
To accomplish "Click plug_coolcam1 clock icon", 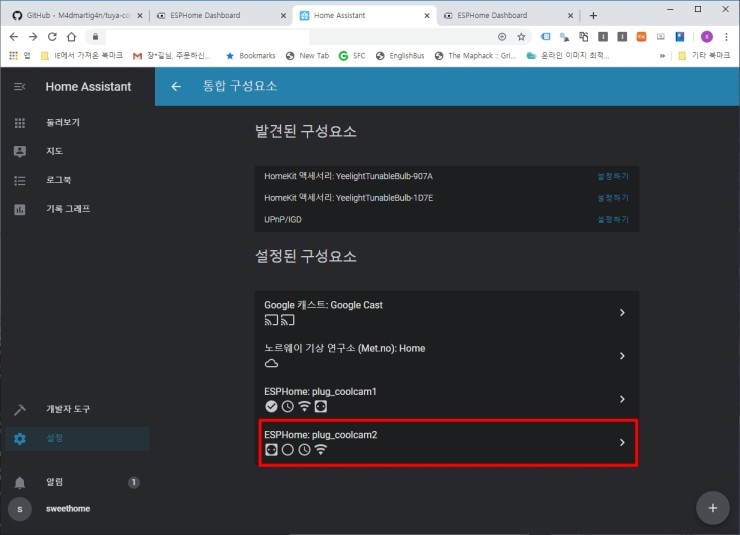I will tap(287, 406).
